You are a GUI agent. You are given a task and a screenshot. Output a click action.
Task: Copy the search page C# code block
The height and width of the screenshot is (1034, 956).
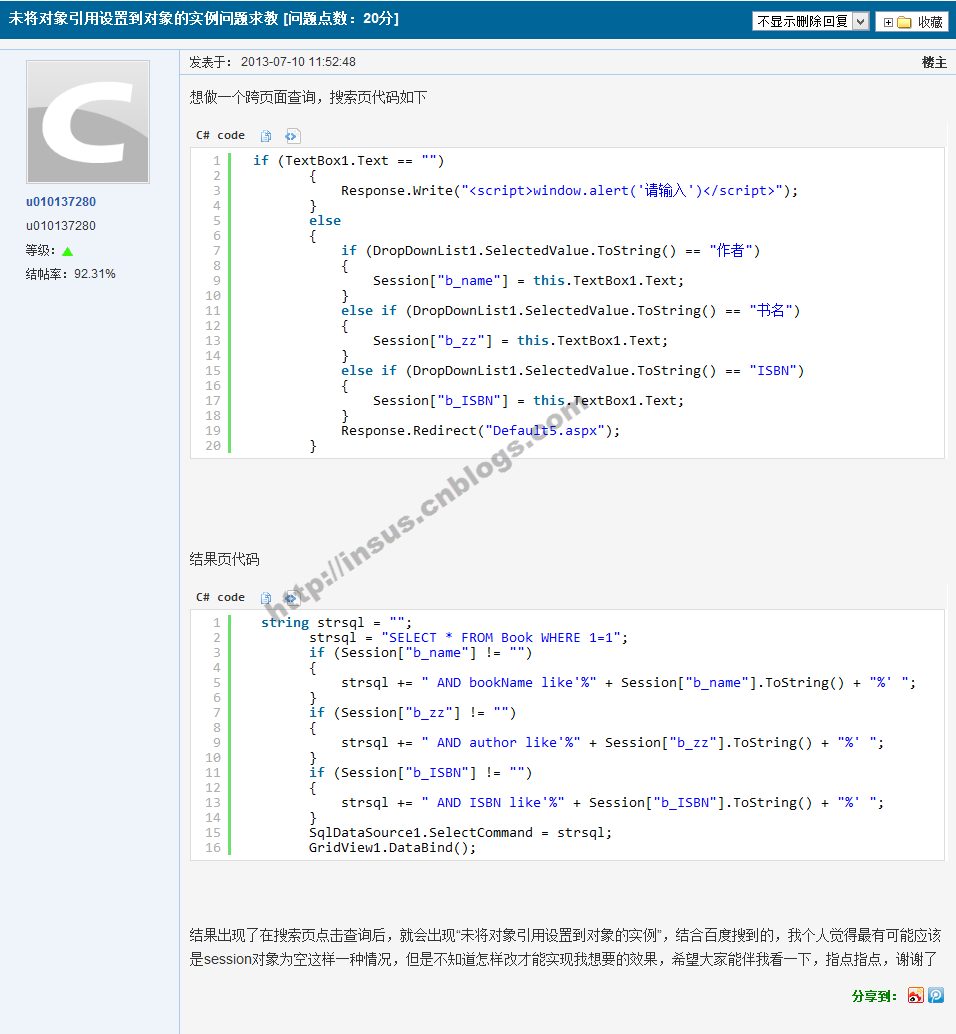pos(266,136)
